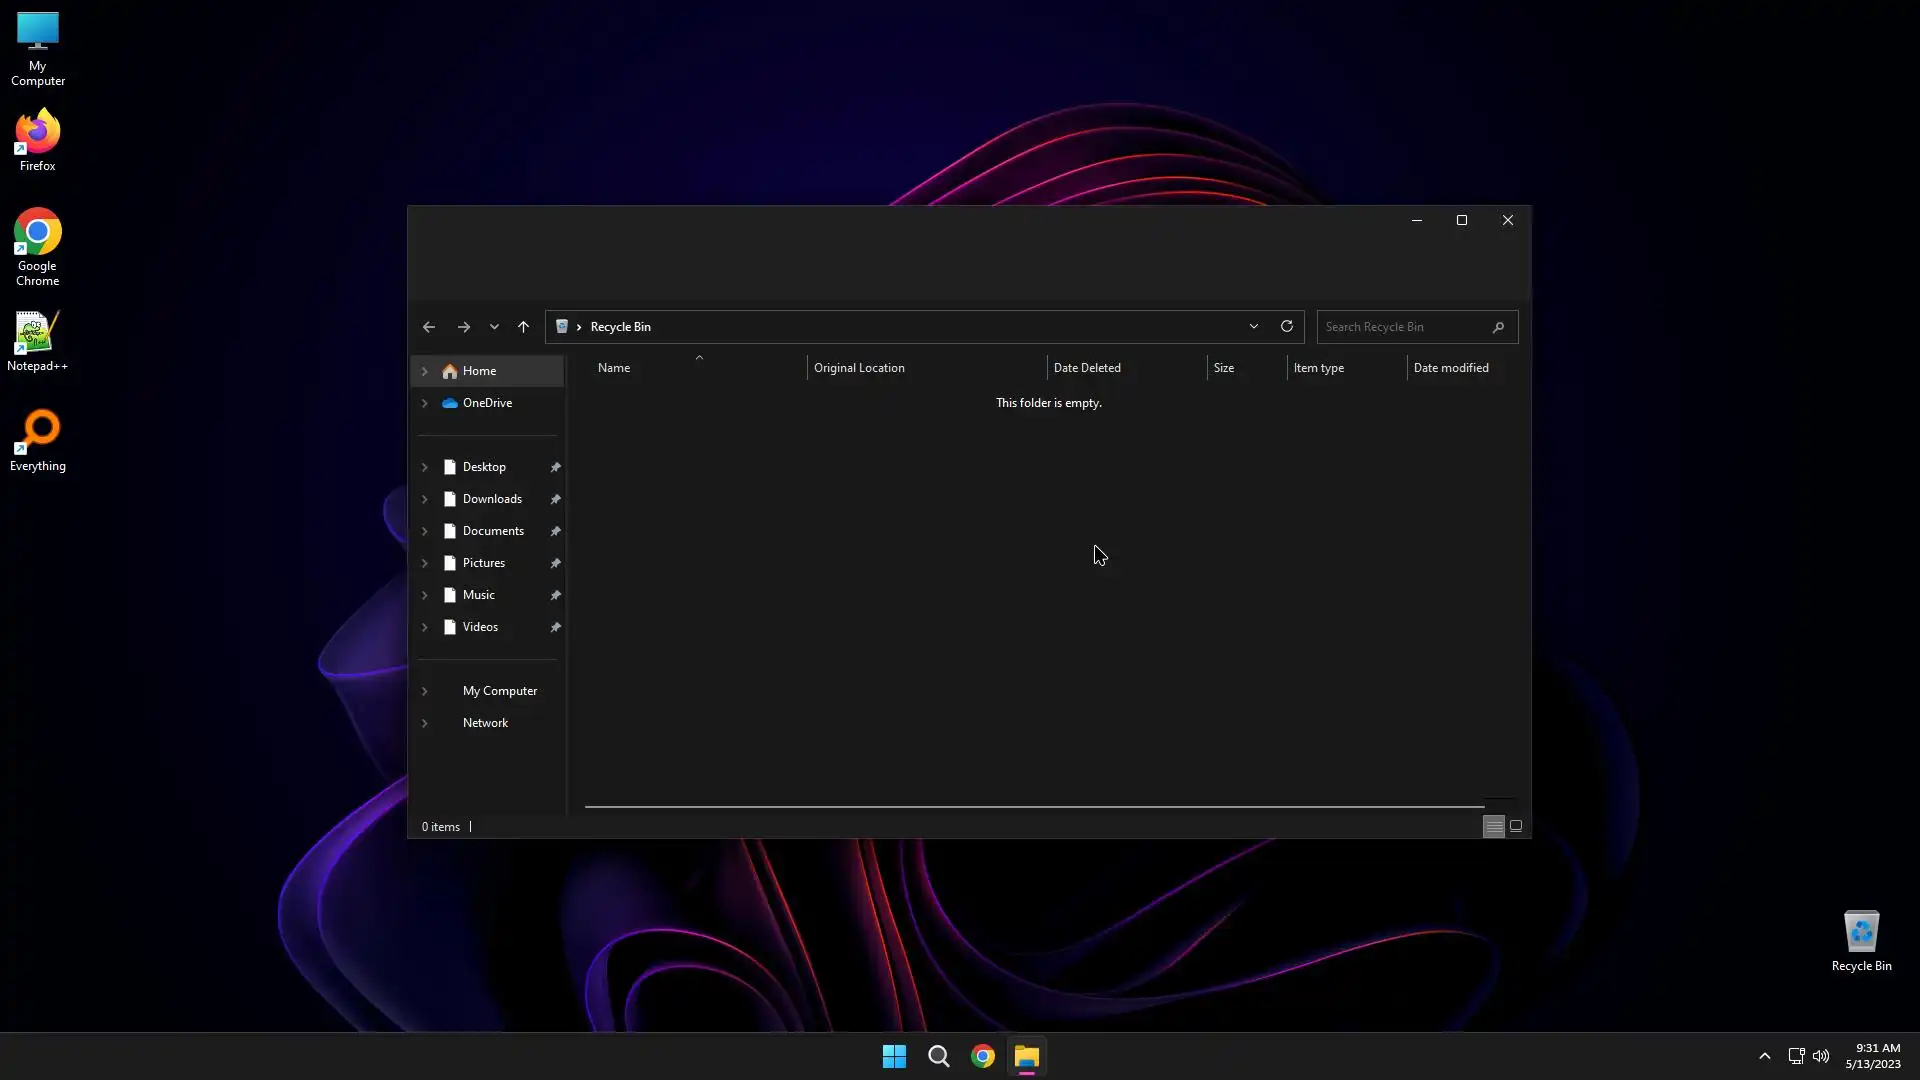Click the back navigation arrow
Image resolution: width=1920 pixels, height=1080 pixels.
(x=429, y=327)
